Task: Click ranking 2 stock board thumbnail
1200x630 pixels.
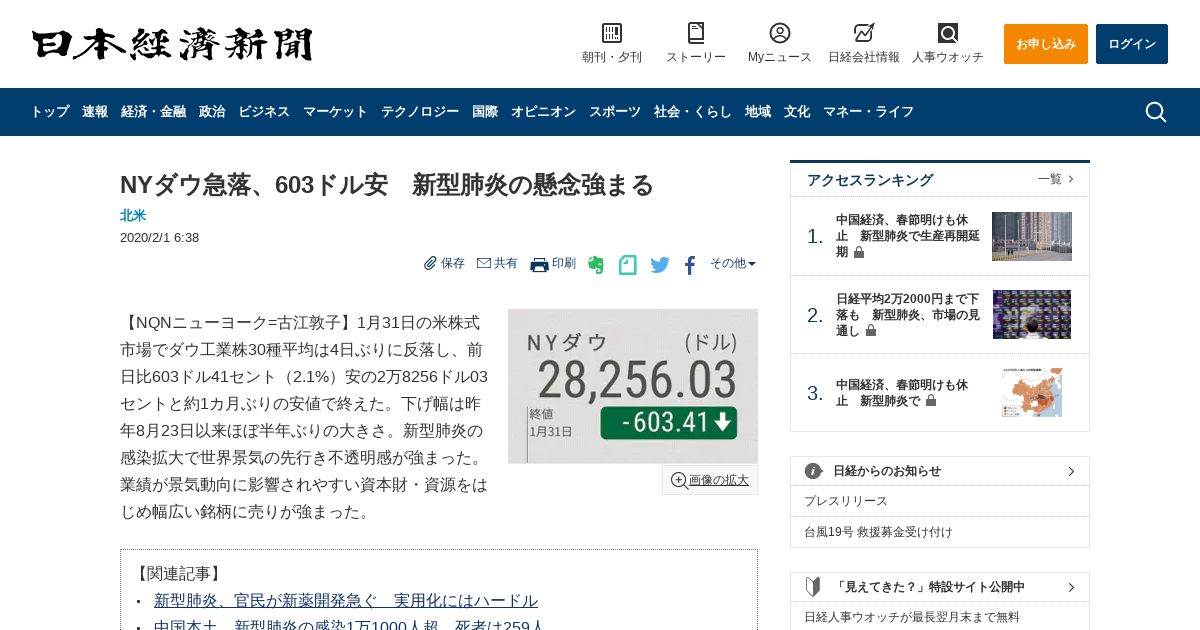Action: pyautogui.click(x=1032, y=314)
